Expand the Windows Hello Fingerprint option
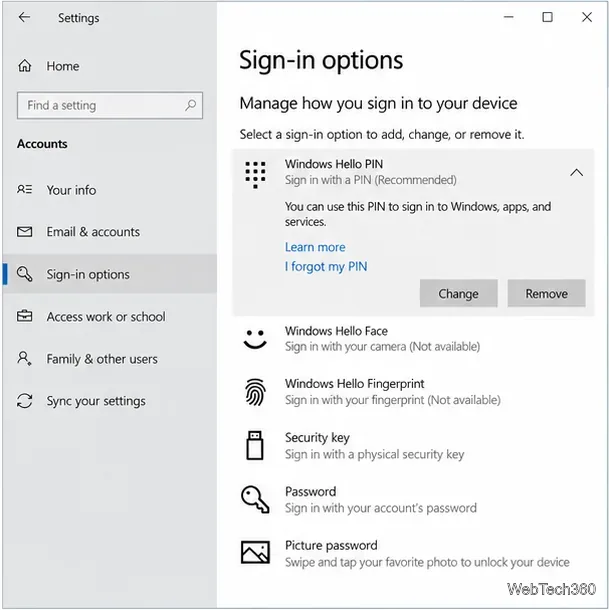Image resolution: width=609 pixels, height=610 pixels. tap(413, 392)
